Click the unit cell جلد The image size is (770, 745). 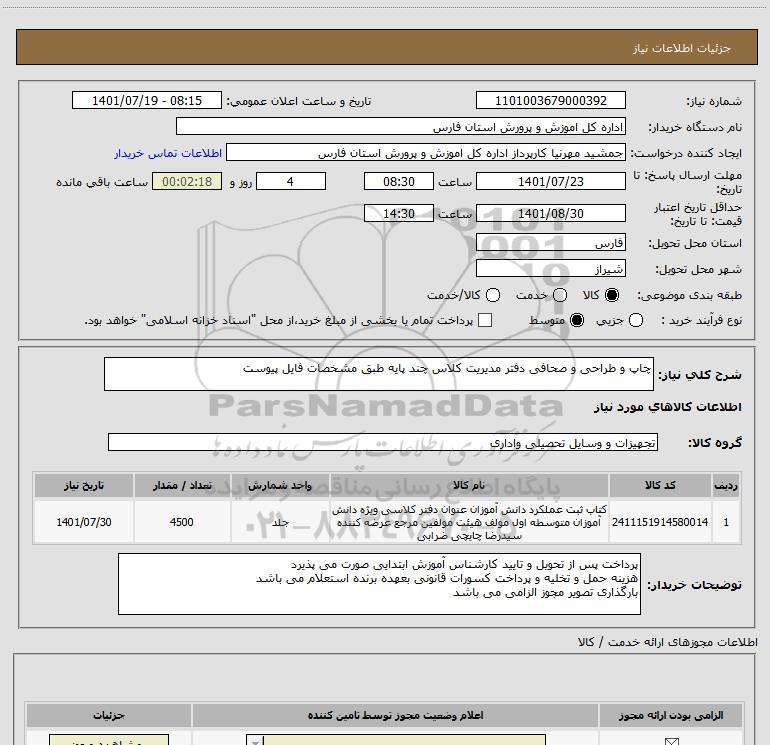coord(280,522)
